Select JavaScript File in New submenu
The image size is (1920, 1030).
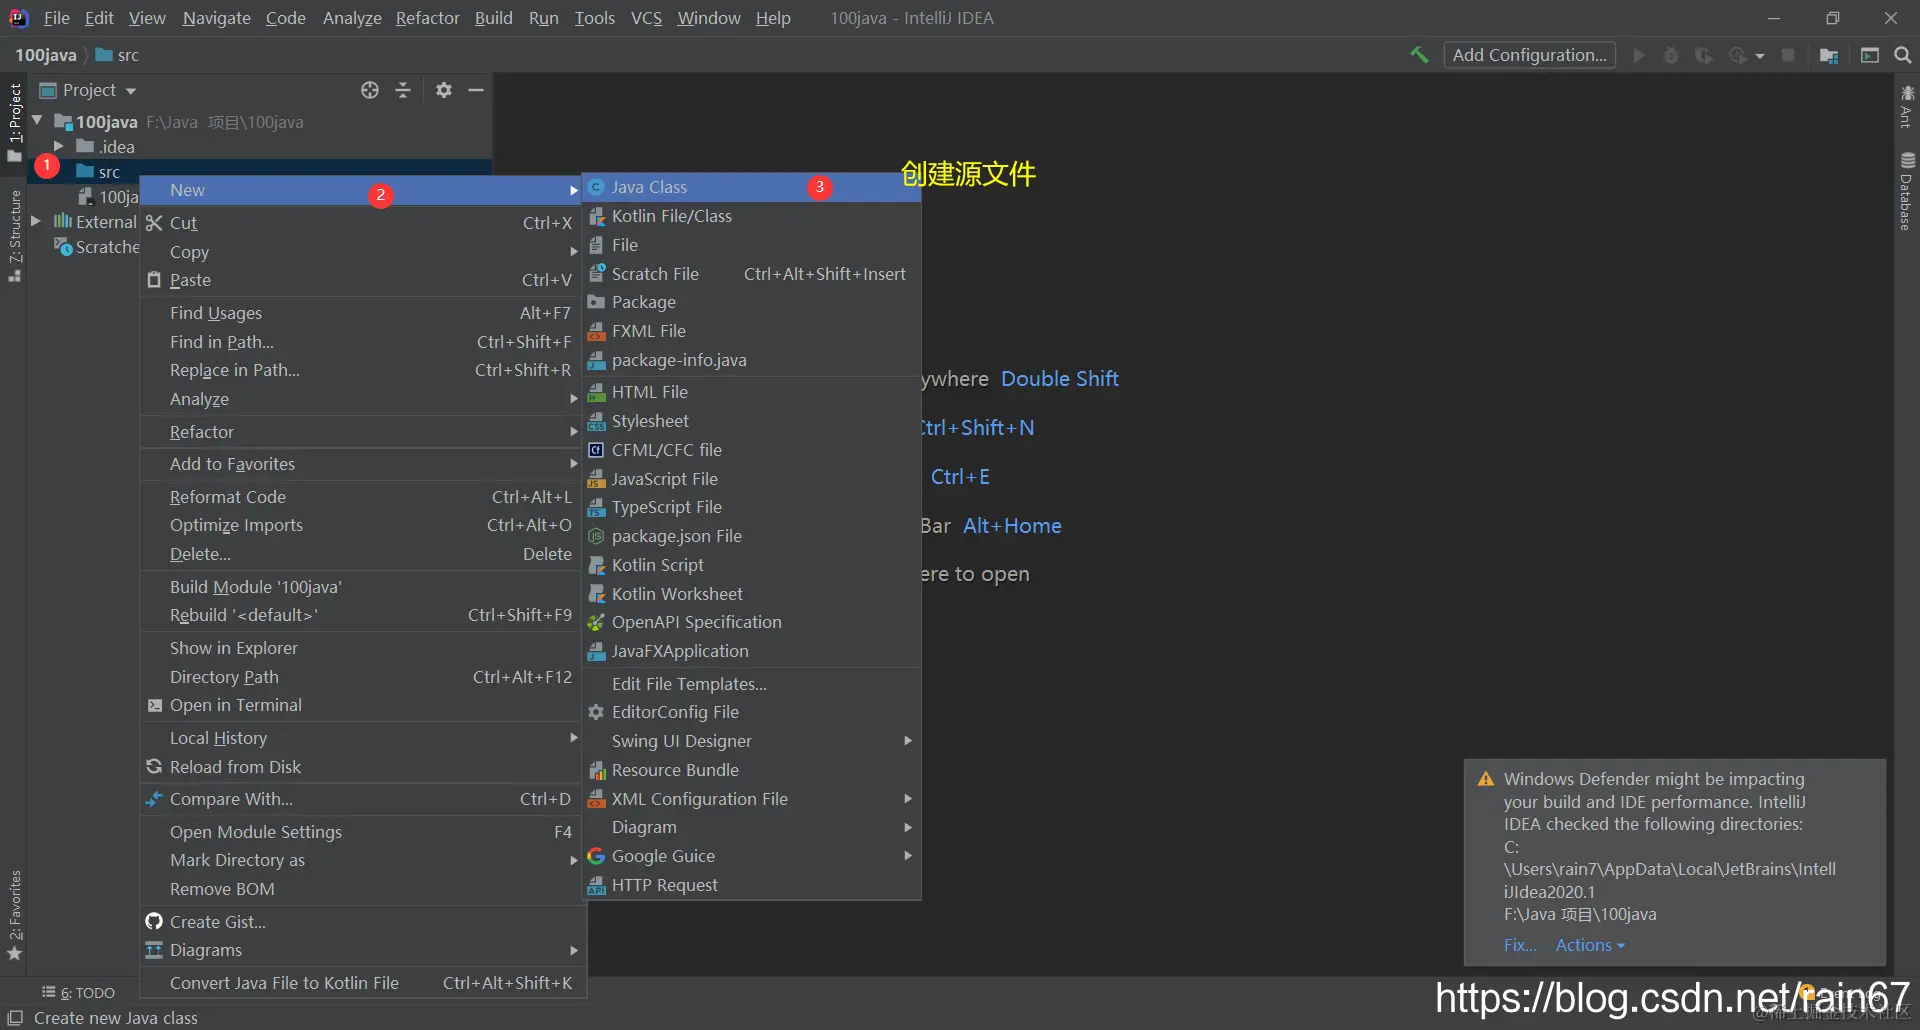tap(752, 479)
